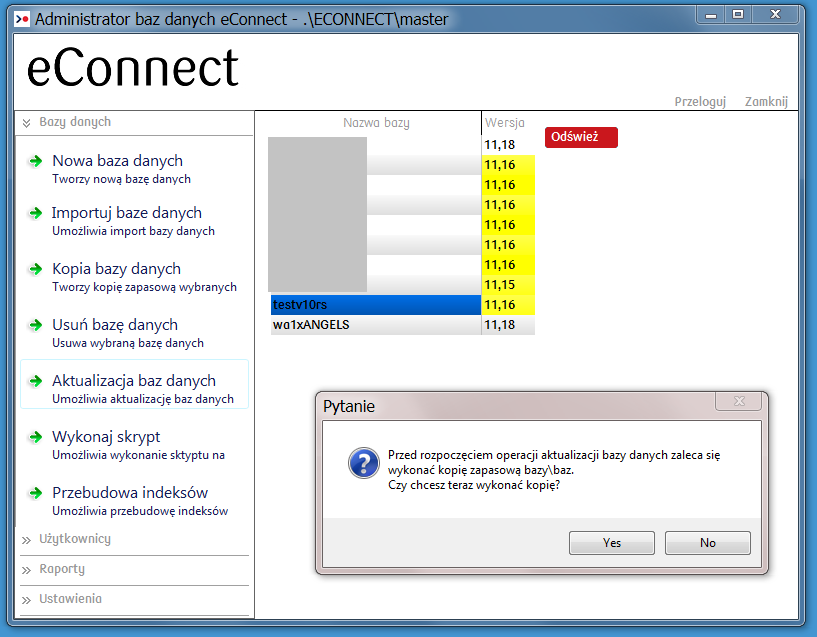Click version 11,15 cell
The height and width of the screenshot is (637, 817).
508,285
